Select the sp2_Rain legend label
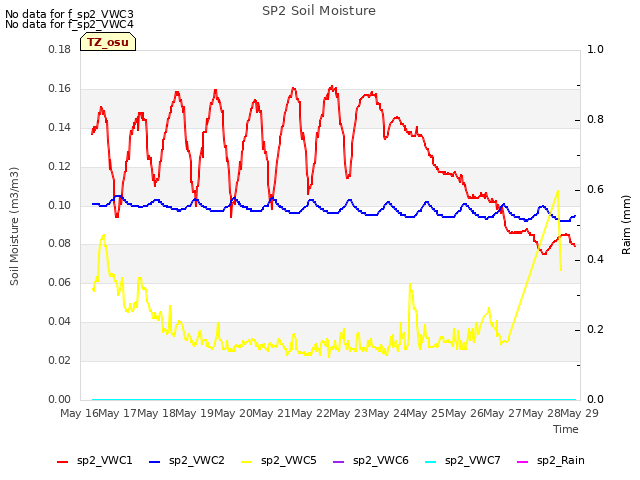640x480 pixels. coord(561,461)
